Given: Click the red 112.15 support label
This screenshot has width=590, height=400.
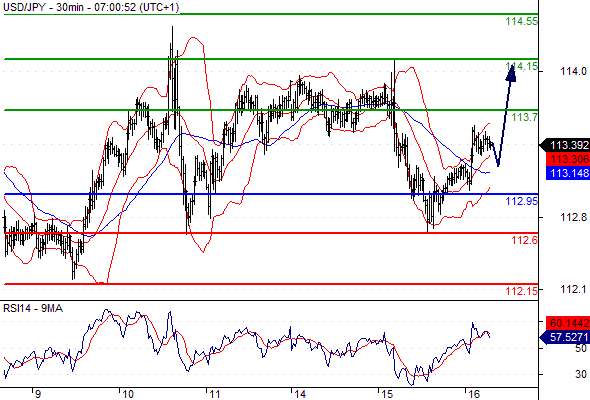Looking at the screenshot, I should [x=522, y=291].
